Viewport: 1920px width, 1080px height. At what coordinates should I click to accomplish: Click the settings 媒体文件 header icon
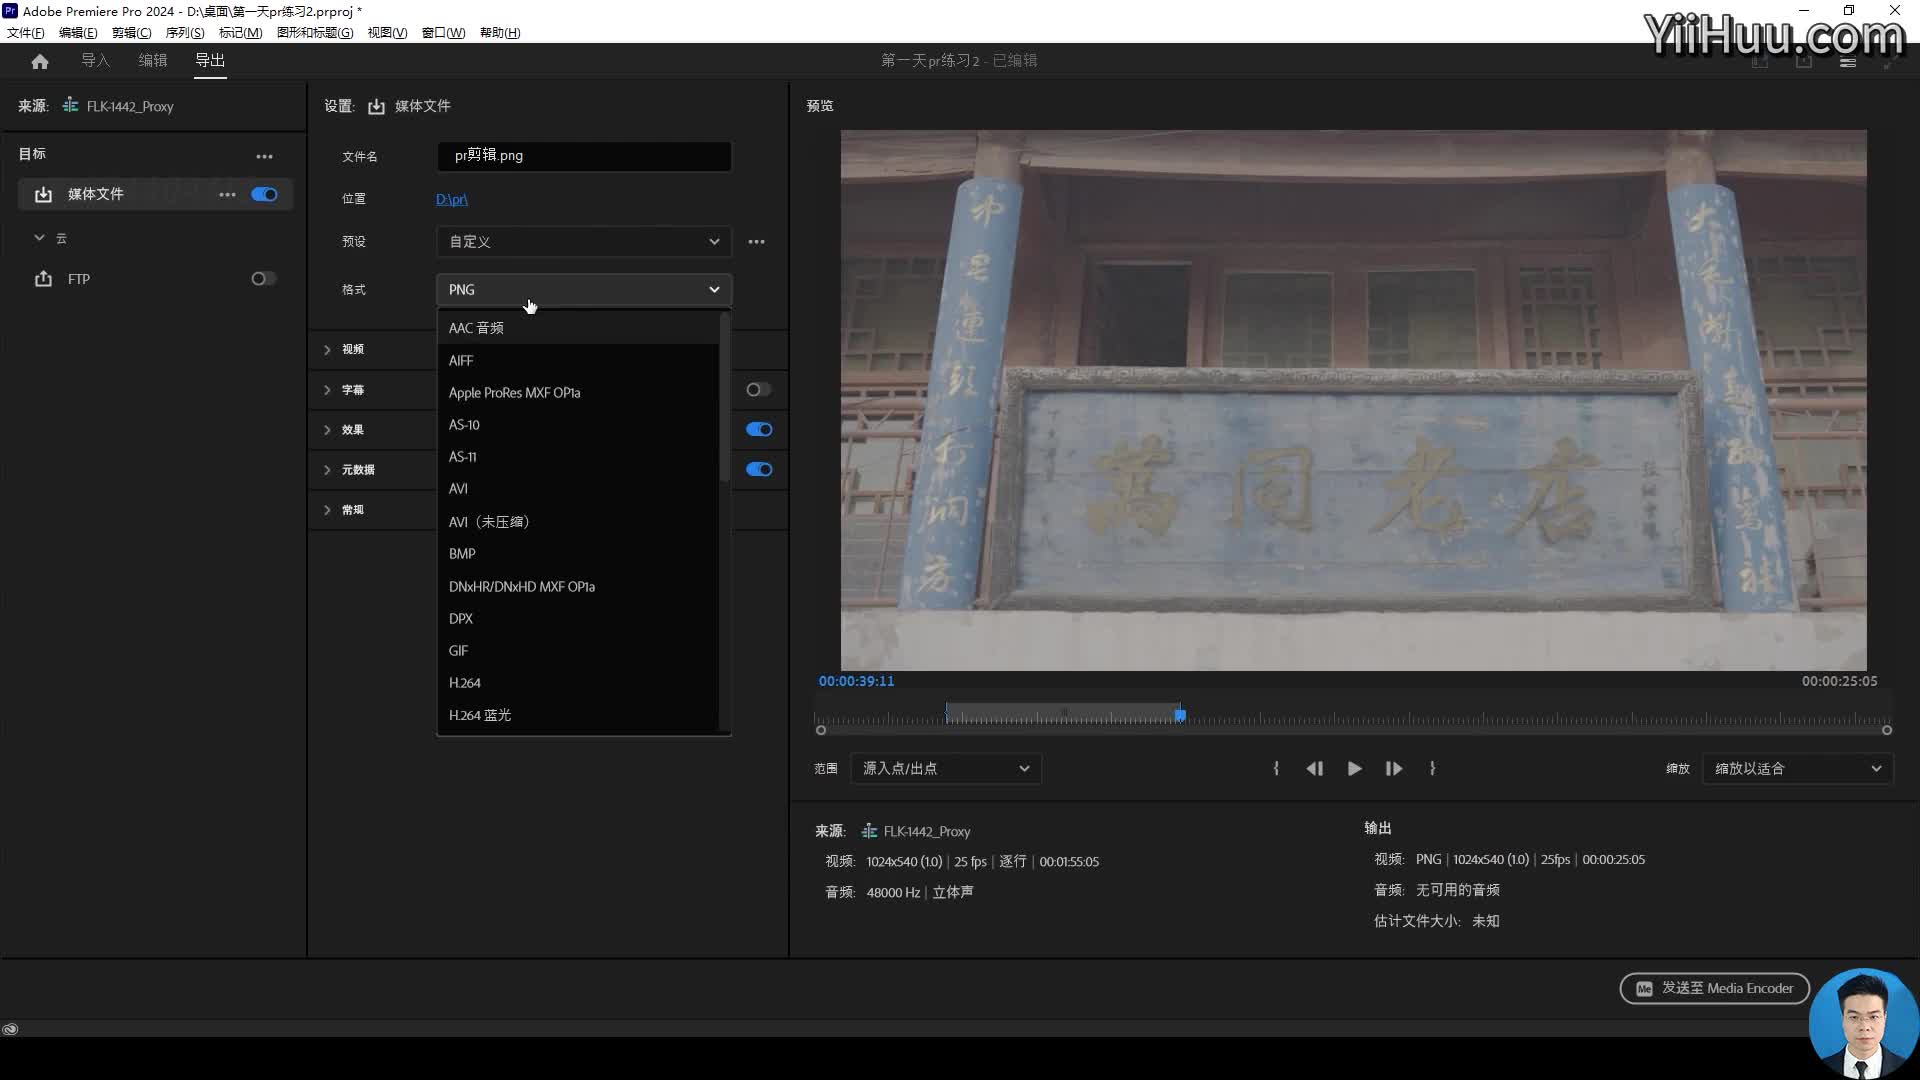pos(376,106)
